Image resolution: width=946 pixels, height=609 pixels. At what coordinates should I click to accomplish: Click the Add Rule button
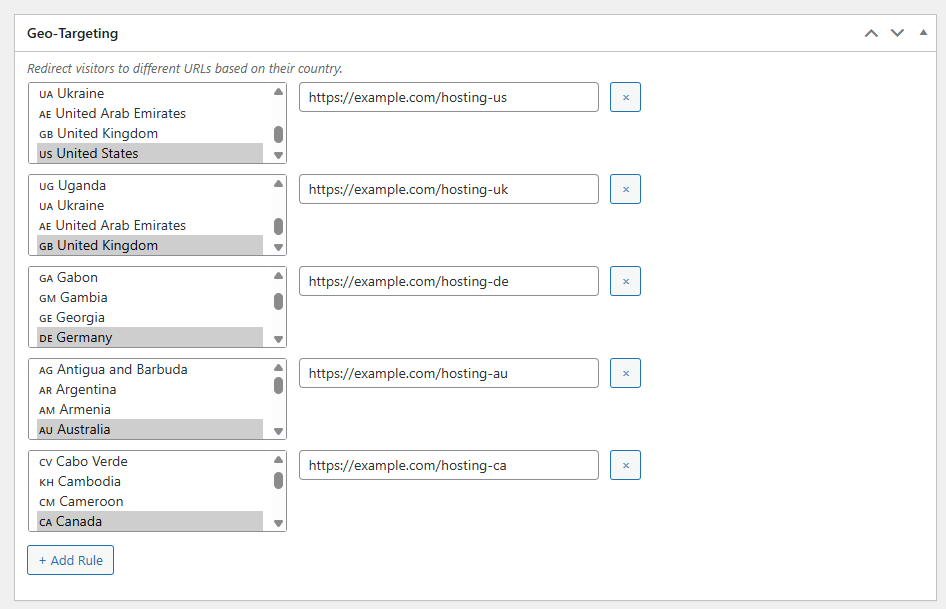[x=70, y=560]
